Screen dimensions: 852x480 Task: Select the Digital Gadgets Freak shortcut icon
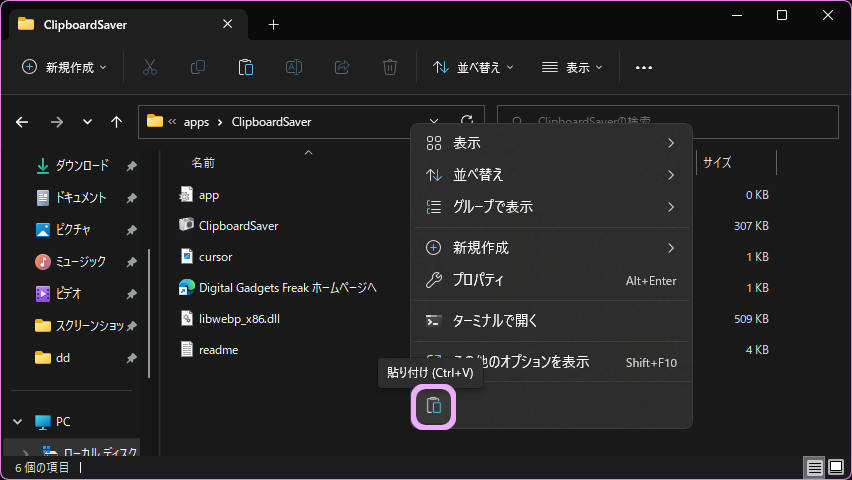coord(186,287)
